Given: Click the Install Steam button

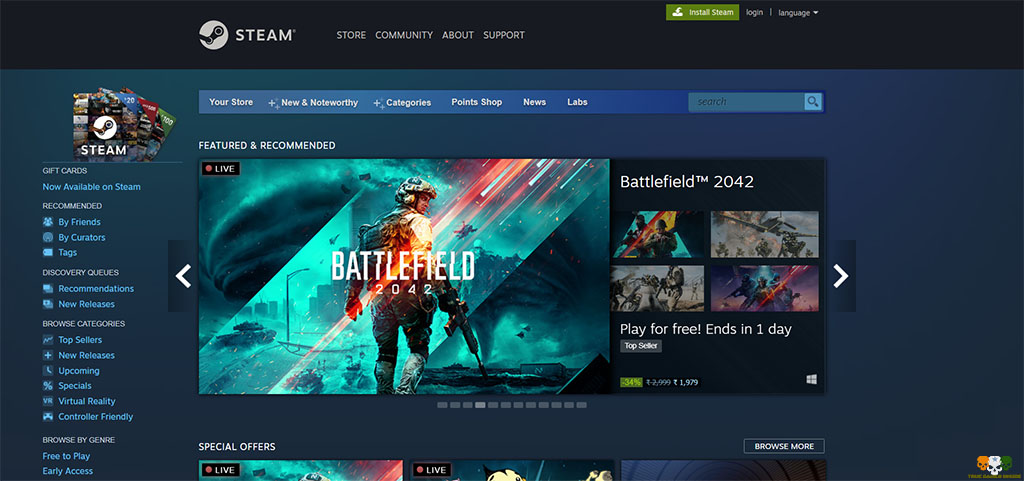Looking at the screenshot, I should tap(703, 12).
